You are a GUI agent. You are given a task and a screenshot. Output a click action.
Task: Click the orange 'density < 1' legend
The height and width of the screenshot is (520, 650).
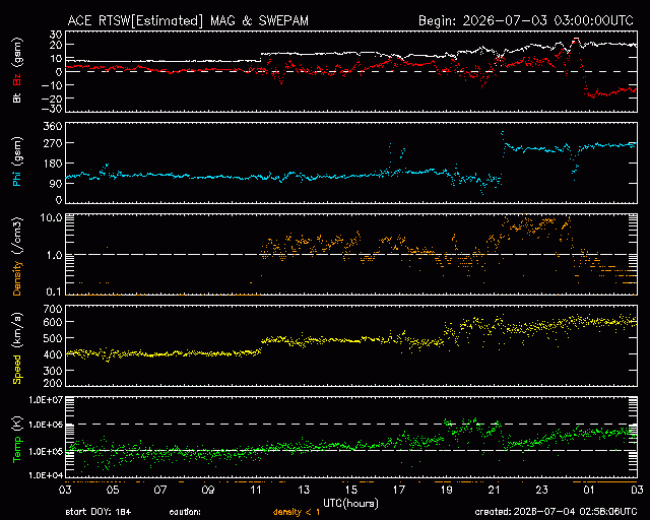[296, 512]
